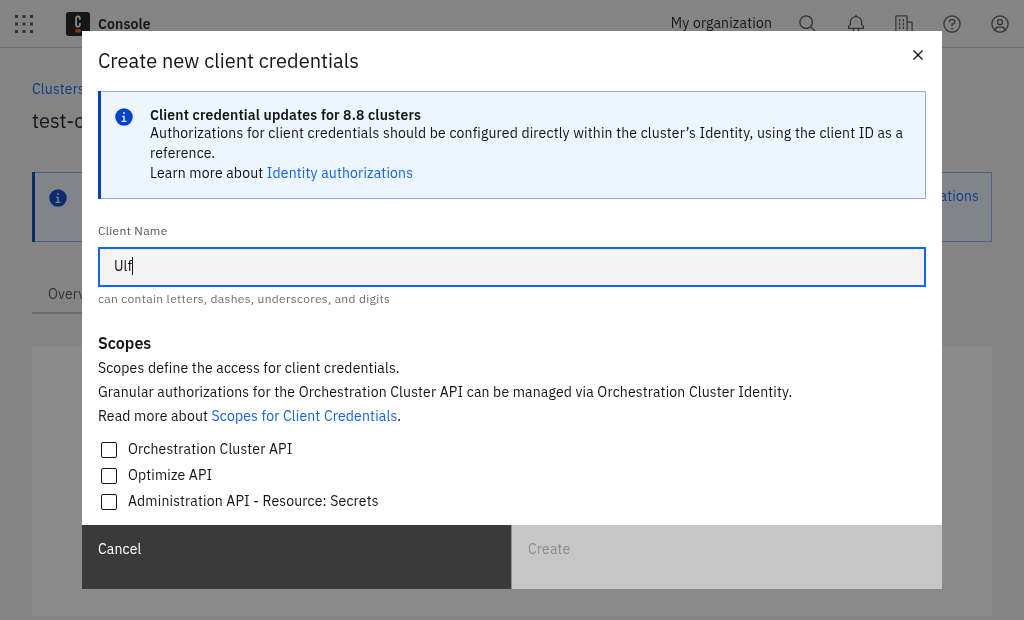Follow the Identity authorizations link
Screen dimensions: 1024x620
[339, 172]
